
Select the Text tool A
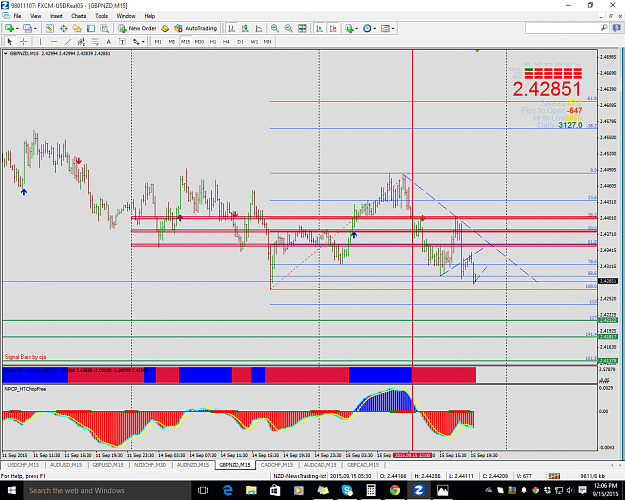(108, 41)
